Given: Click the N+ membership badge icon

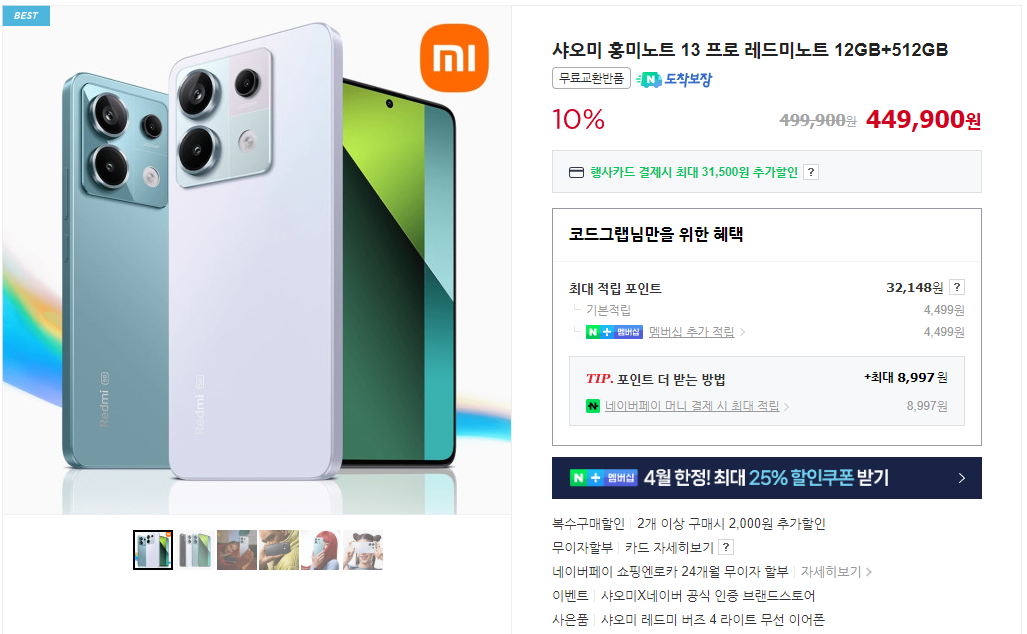Looking at the screenshot, I should pos(614,332).
